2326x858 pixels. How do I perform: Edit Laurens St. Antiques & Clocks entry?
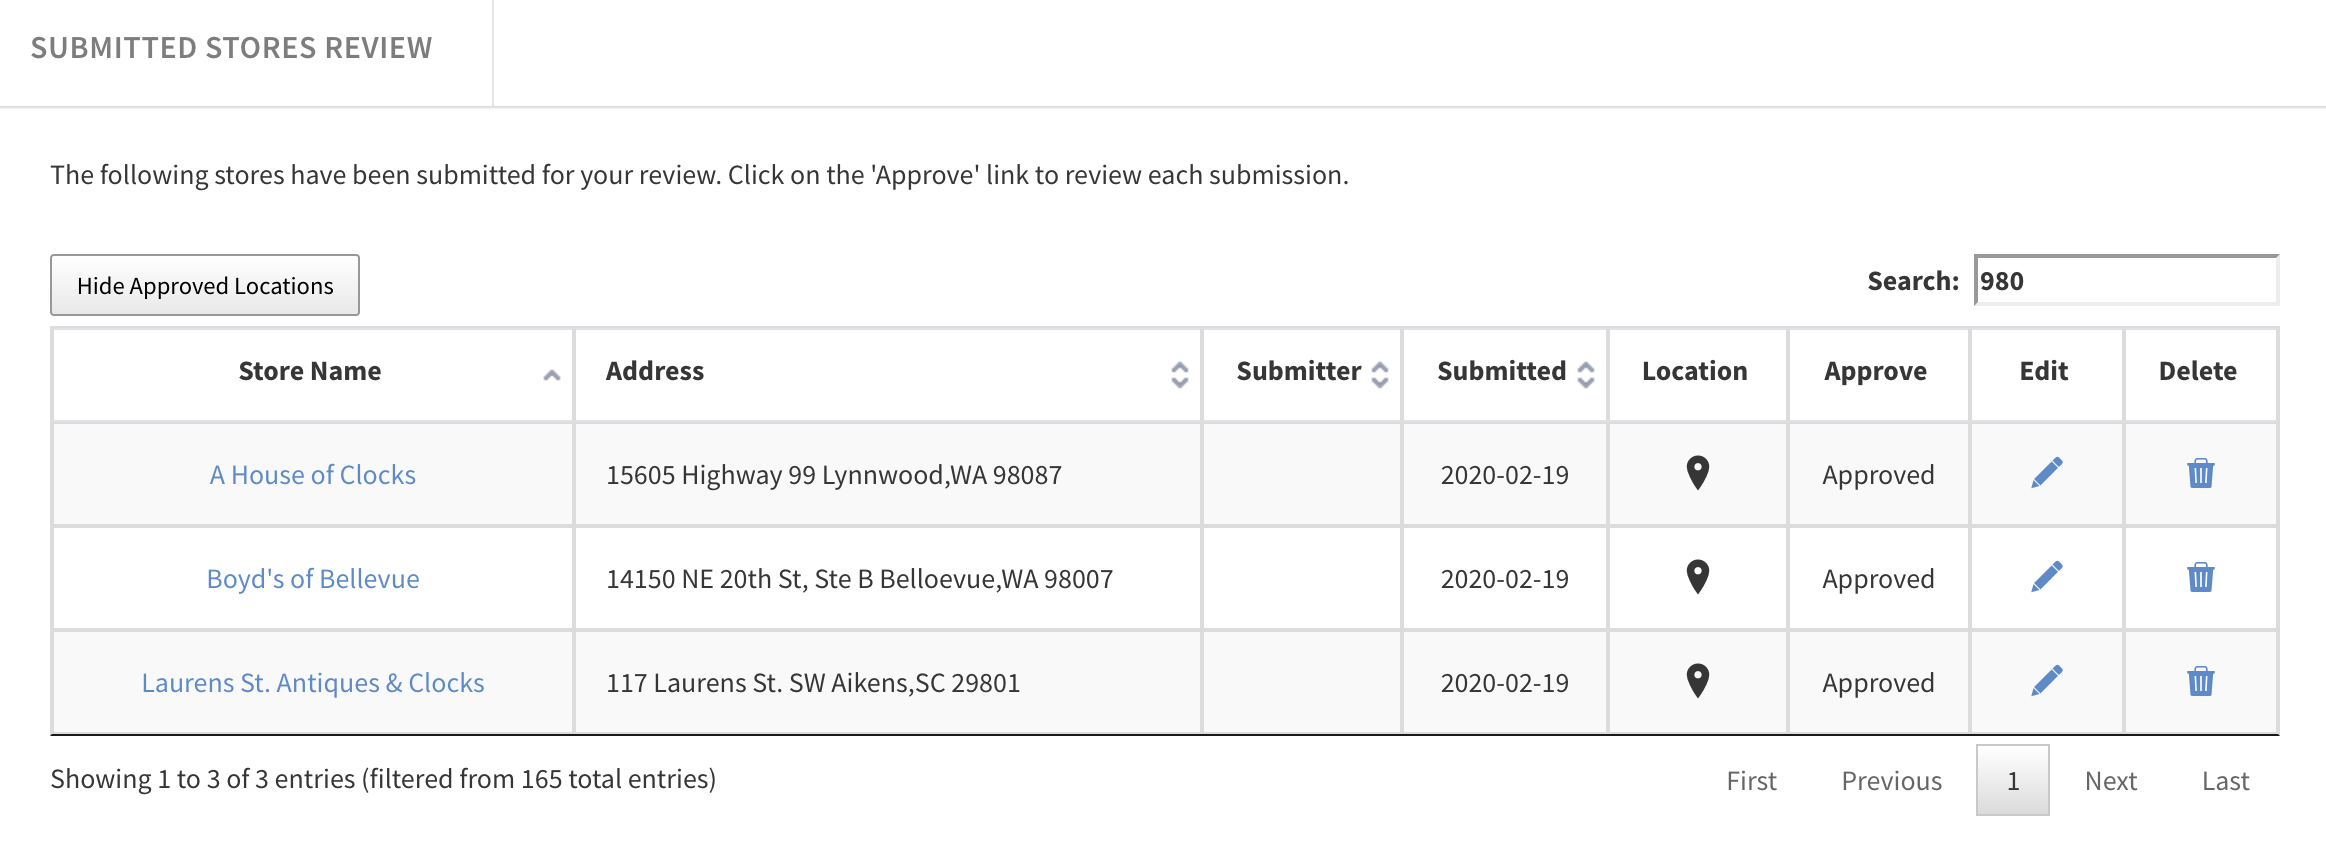coord(2046,681)
